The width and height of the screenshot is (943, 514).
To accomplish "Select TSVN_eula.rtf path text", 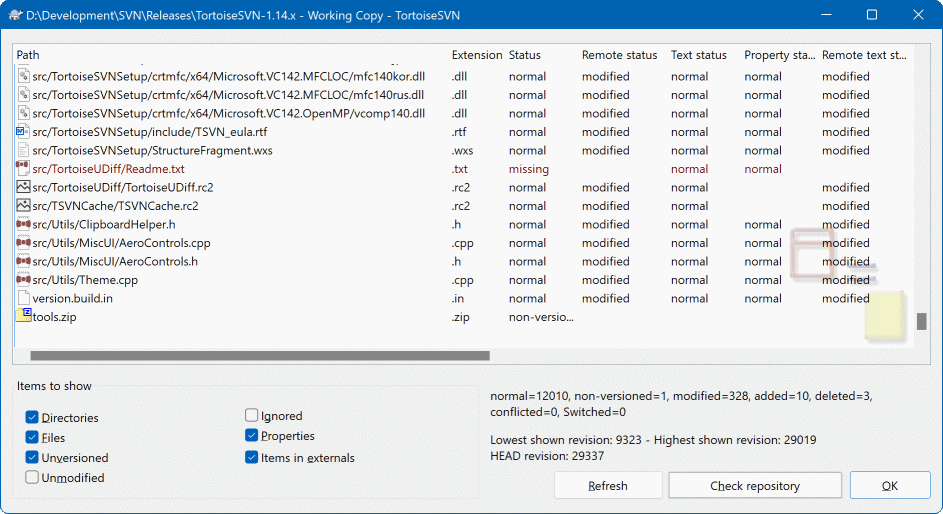I will click(x=150, y=132).
